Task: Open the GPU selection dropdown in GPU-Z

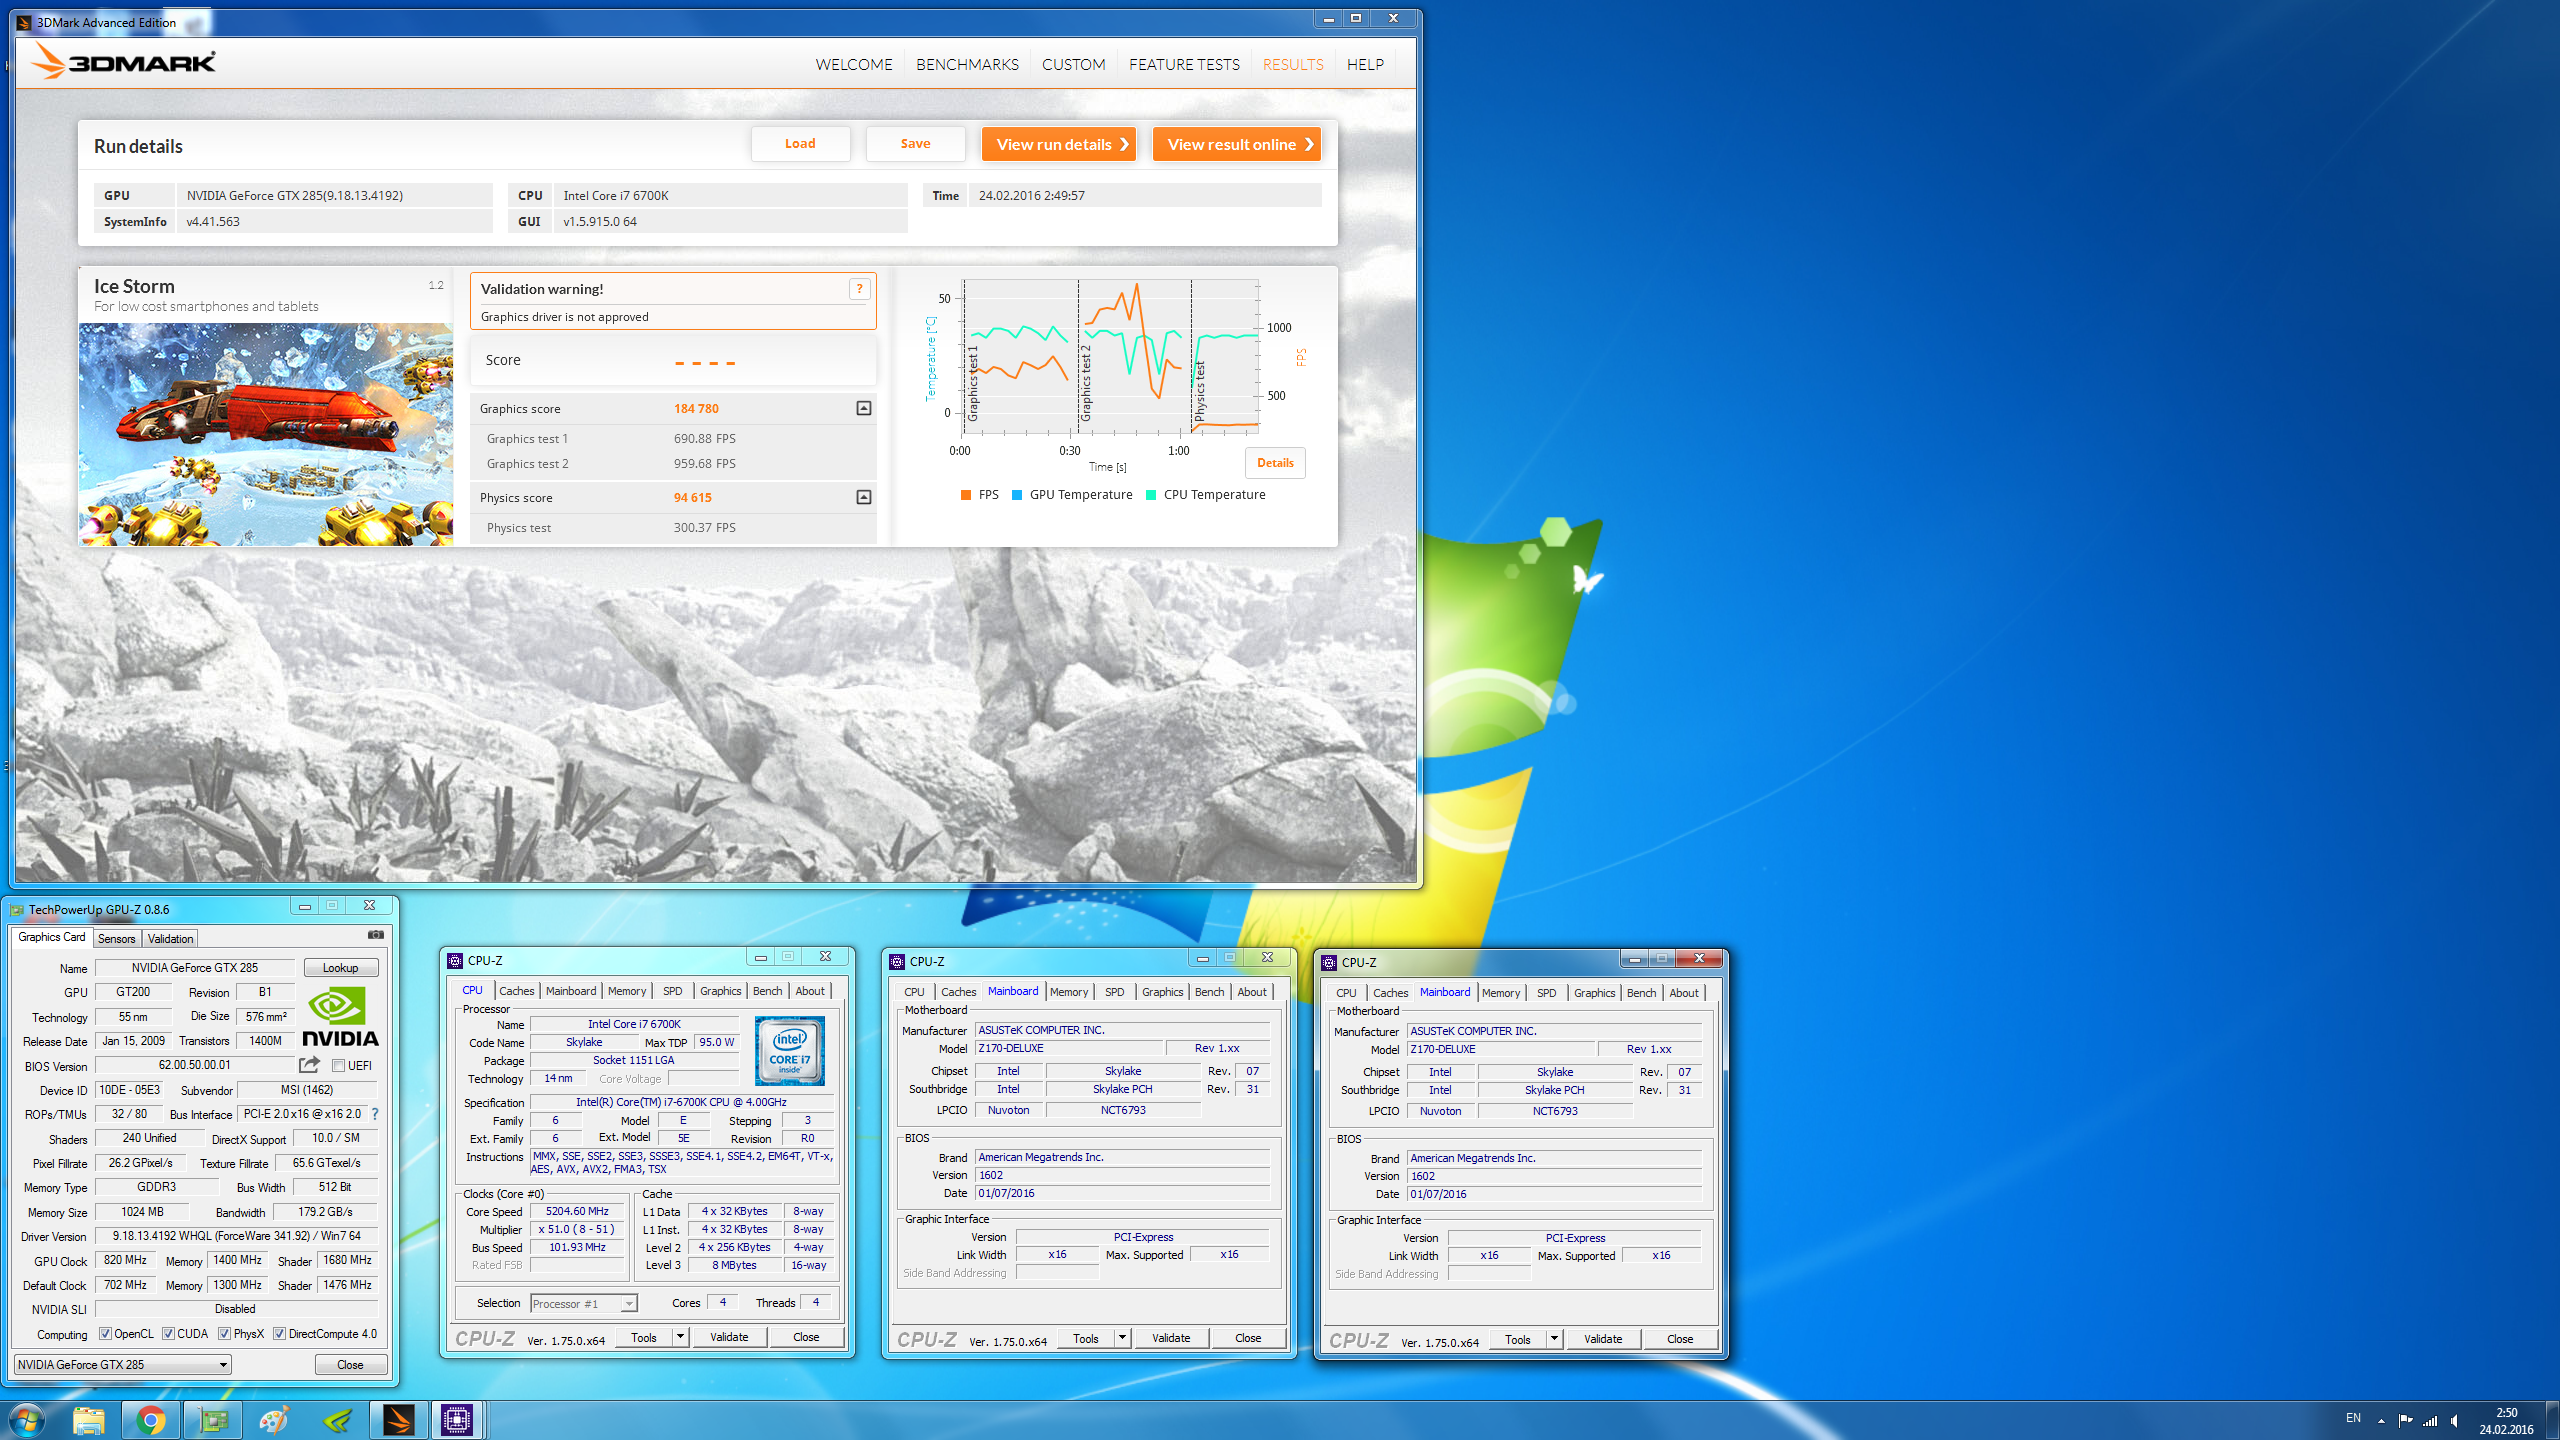Action: (x=123, y=1365)
